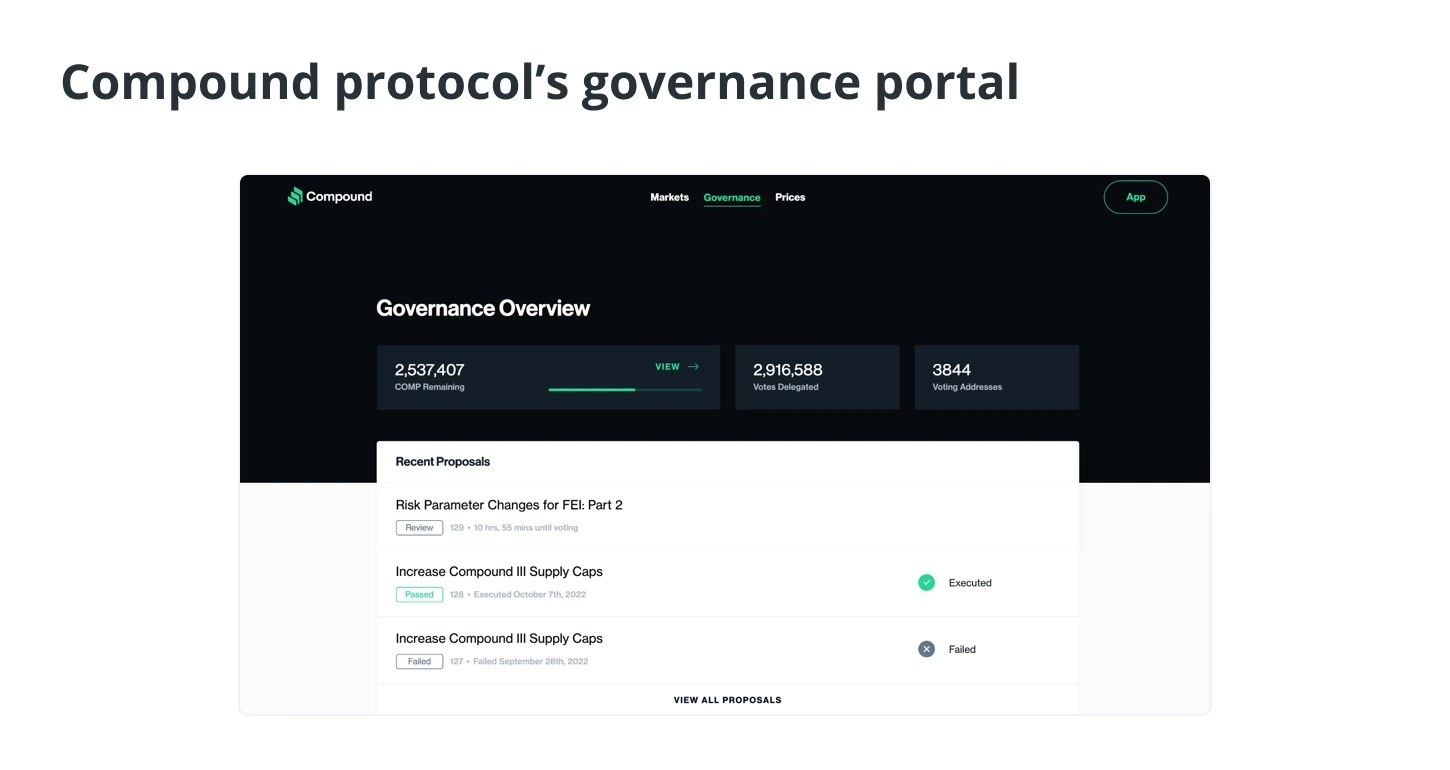Open the Markets tab
This screenshot has width=1450, height=770.
pos(669,197)
